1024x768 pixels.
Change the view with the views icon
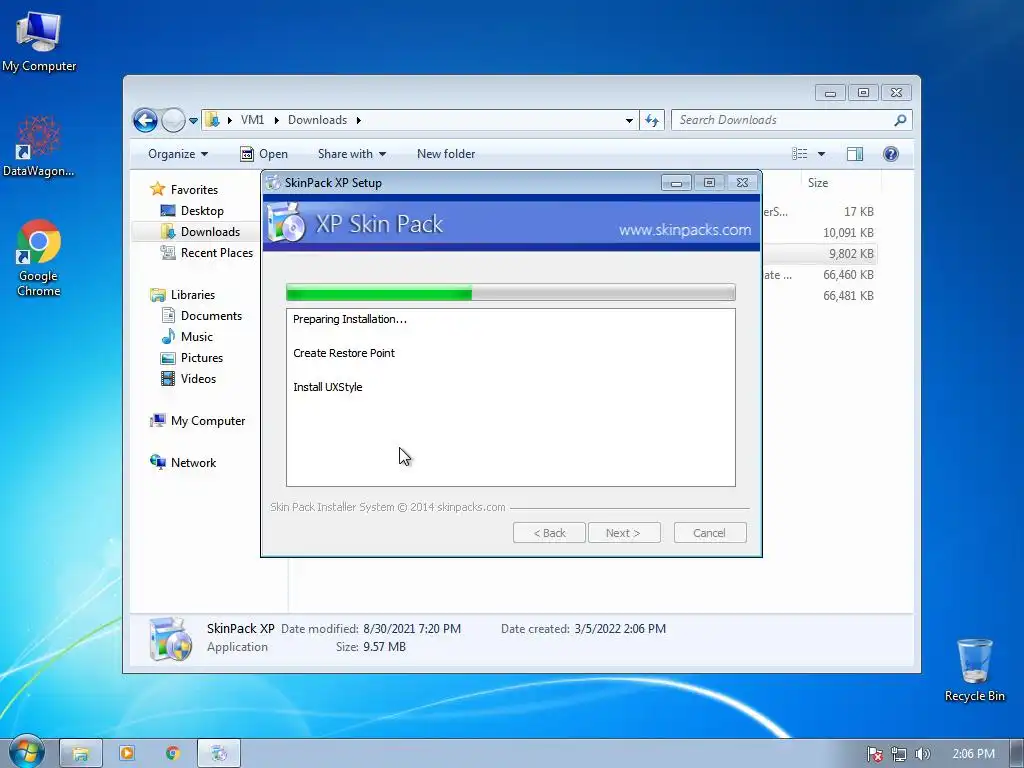pyautogui.click(x=800, y=154)
